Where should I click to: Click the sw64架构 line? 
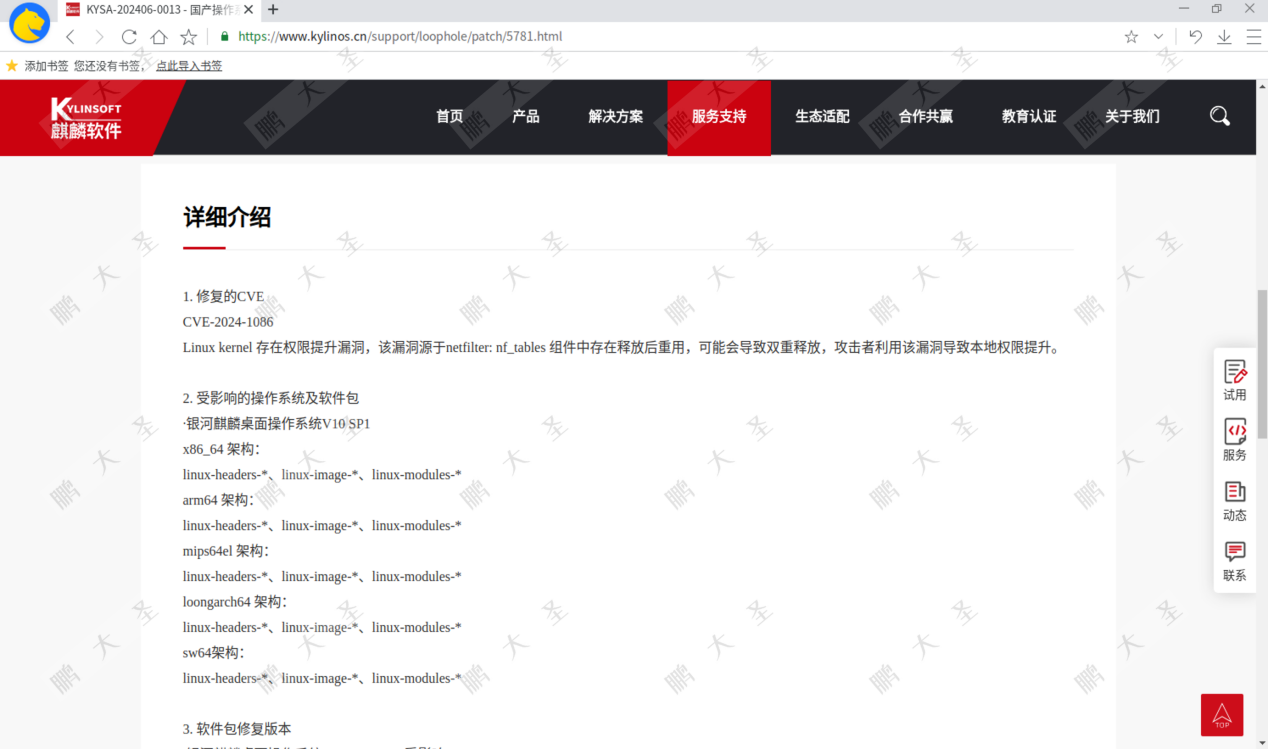[213, 653]
